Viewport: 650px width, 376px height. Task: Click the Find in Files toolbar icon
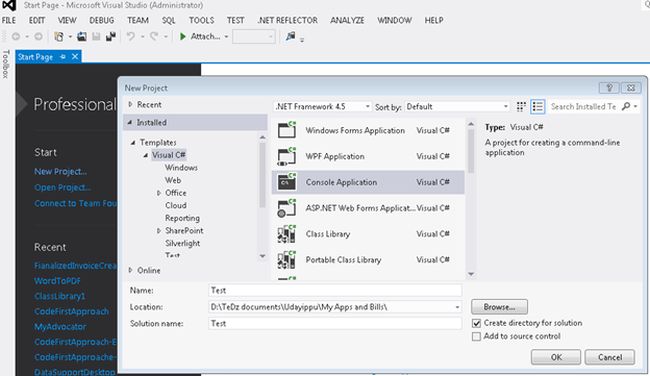[x=290, y=36]
